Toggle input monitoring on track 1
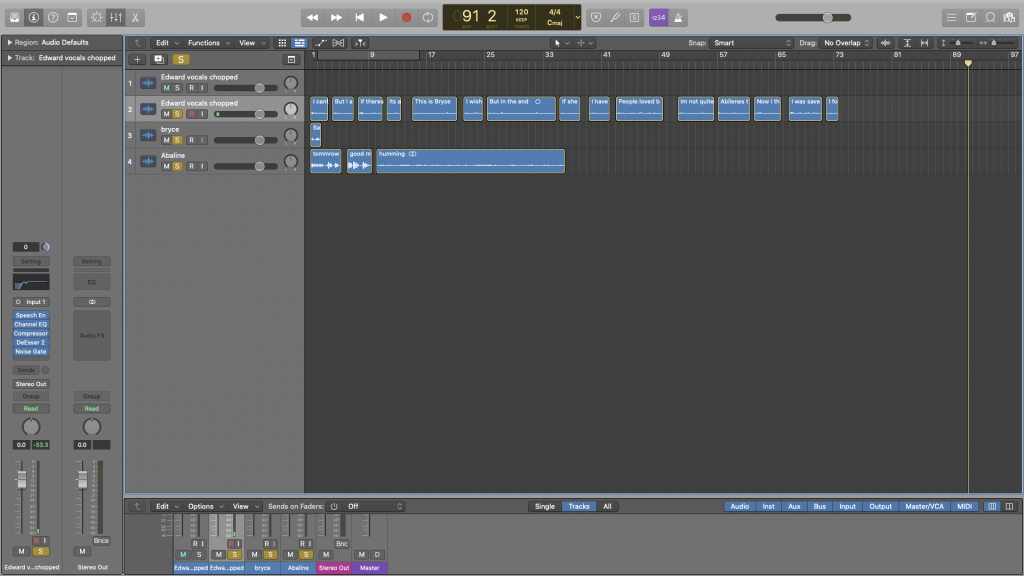This screenshot has width=1024, height=576. (202, 88)
